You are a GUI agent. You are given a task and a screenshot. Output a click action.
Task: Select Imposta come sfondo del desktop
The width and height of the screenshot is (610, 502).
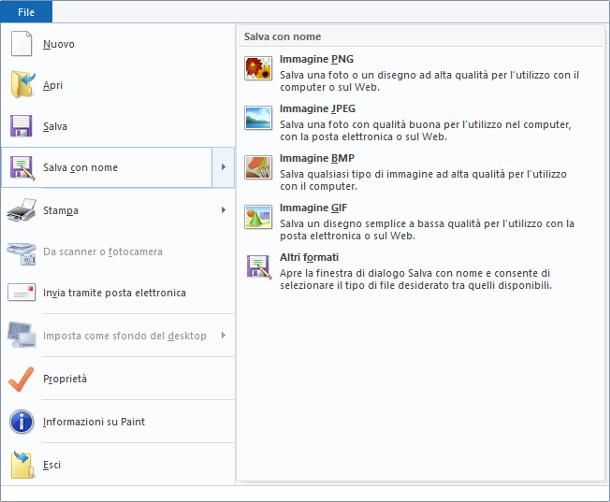click(x=118, y=335)
